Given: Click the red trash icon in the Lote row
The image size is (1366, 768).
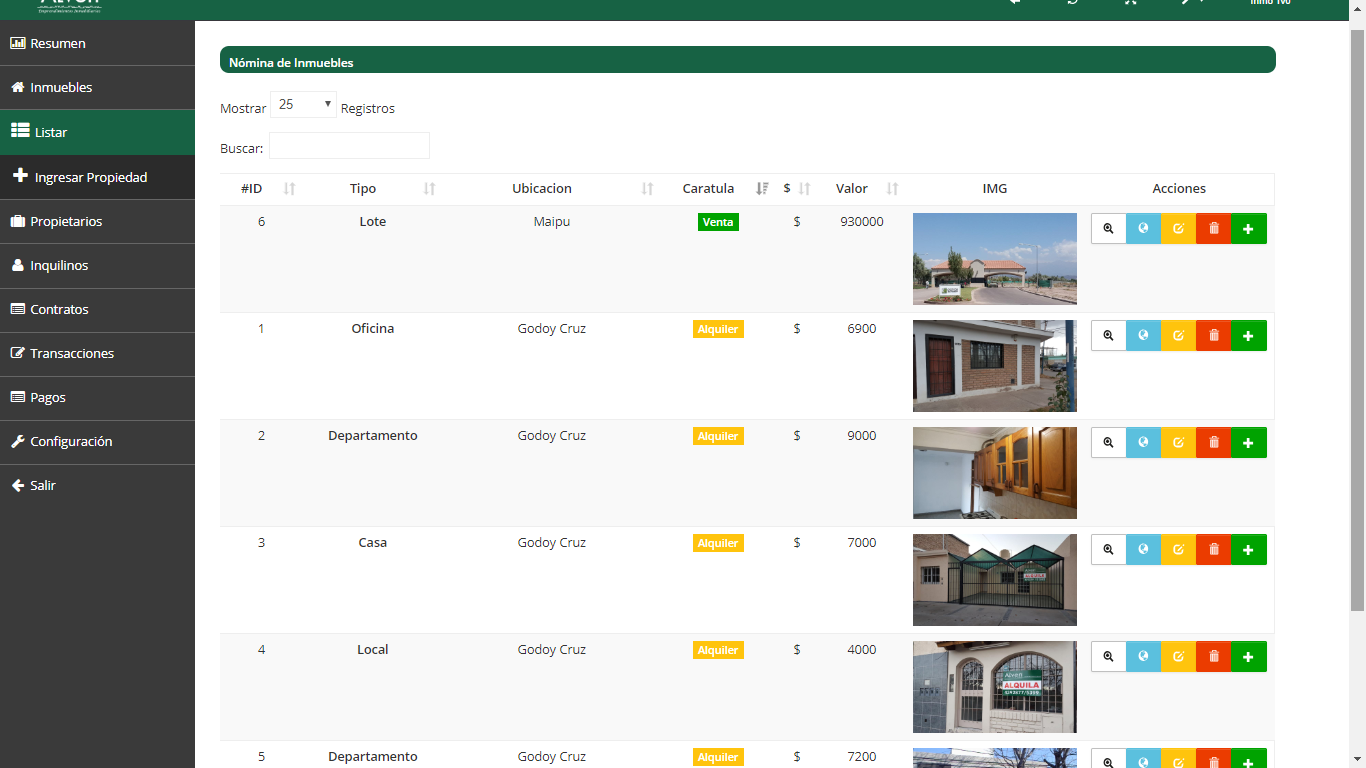Looking at the screenshot, I should [x=1213, y=228].
